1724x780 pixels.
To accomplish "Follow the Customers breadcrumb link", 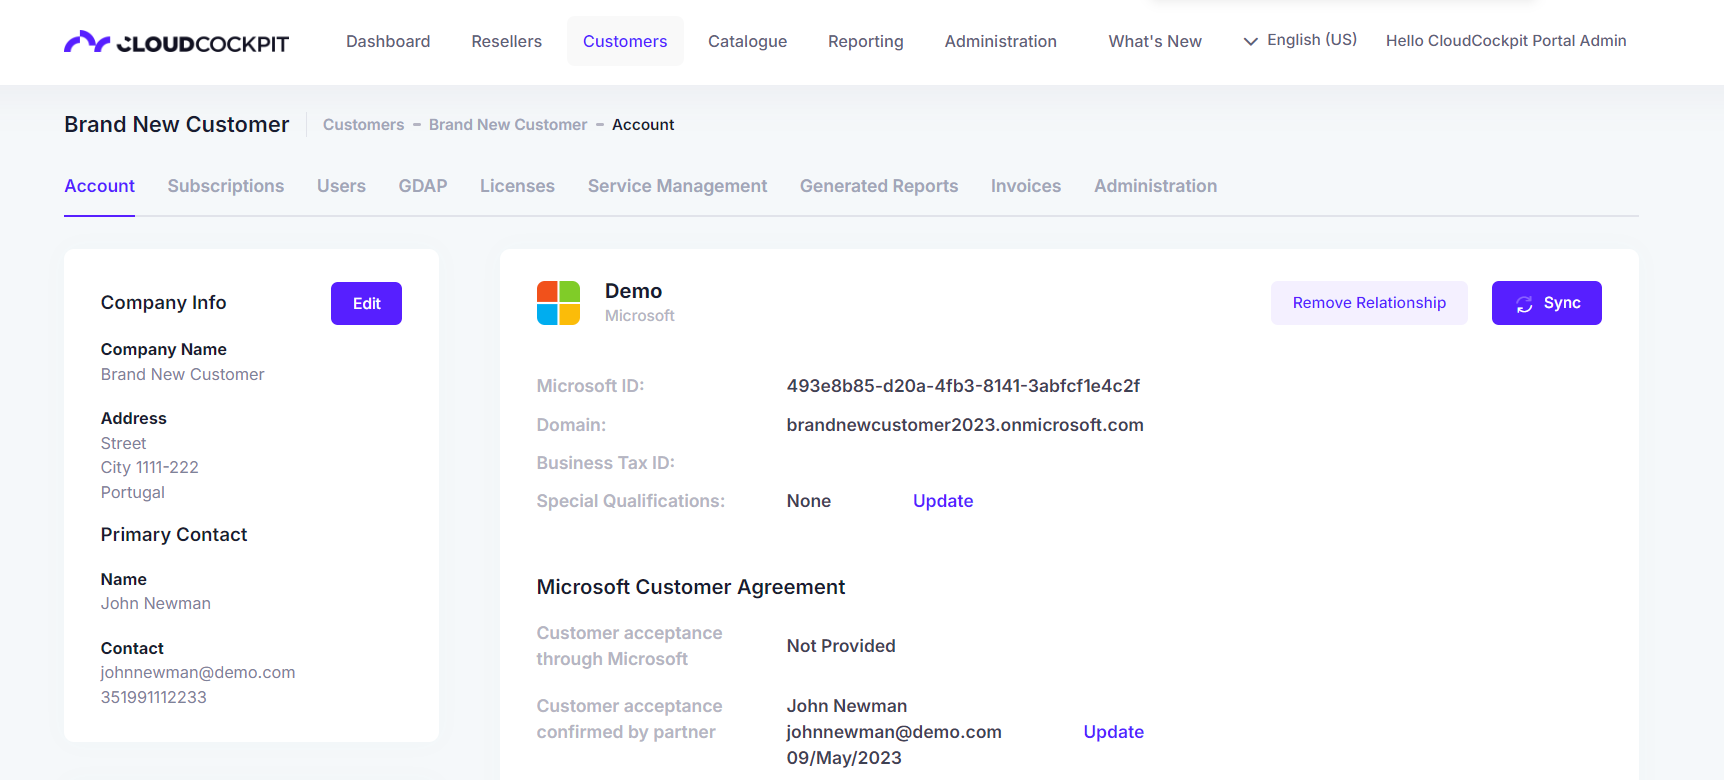I will (364, 125).
